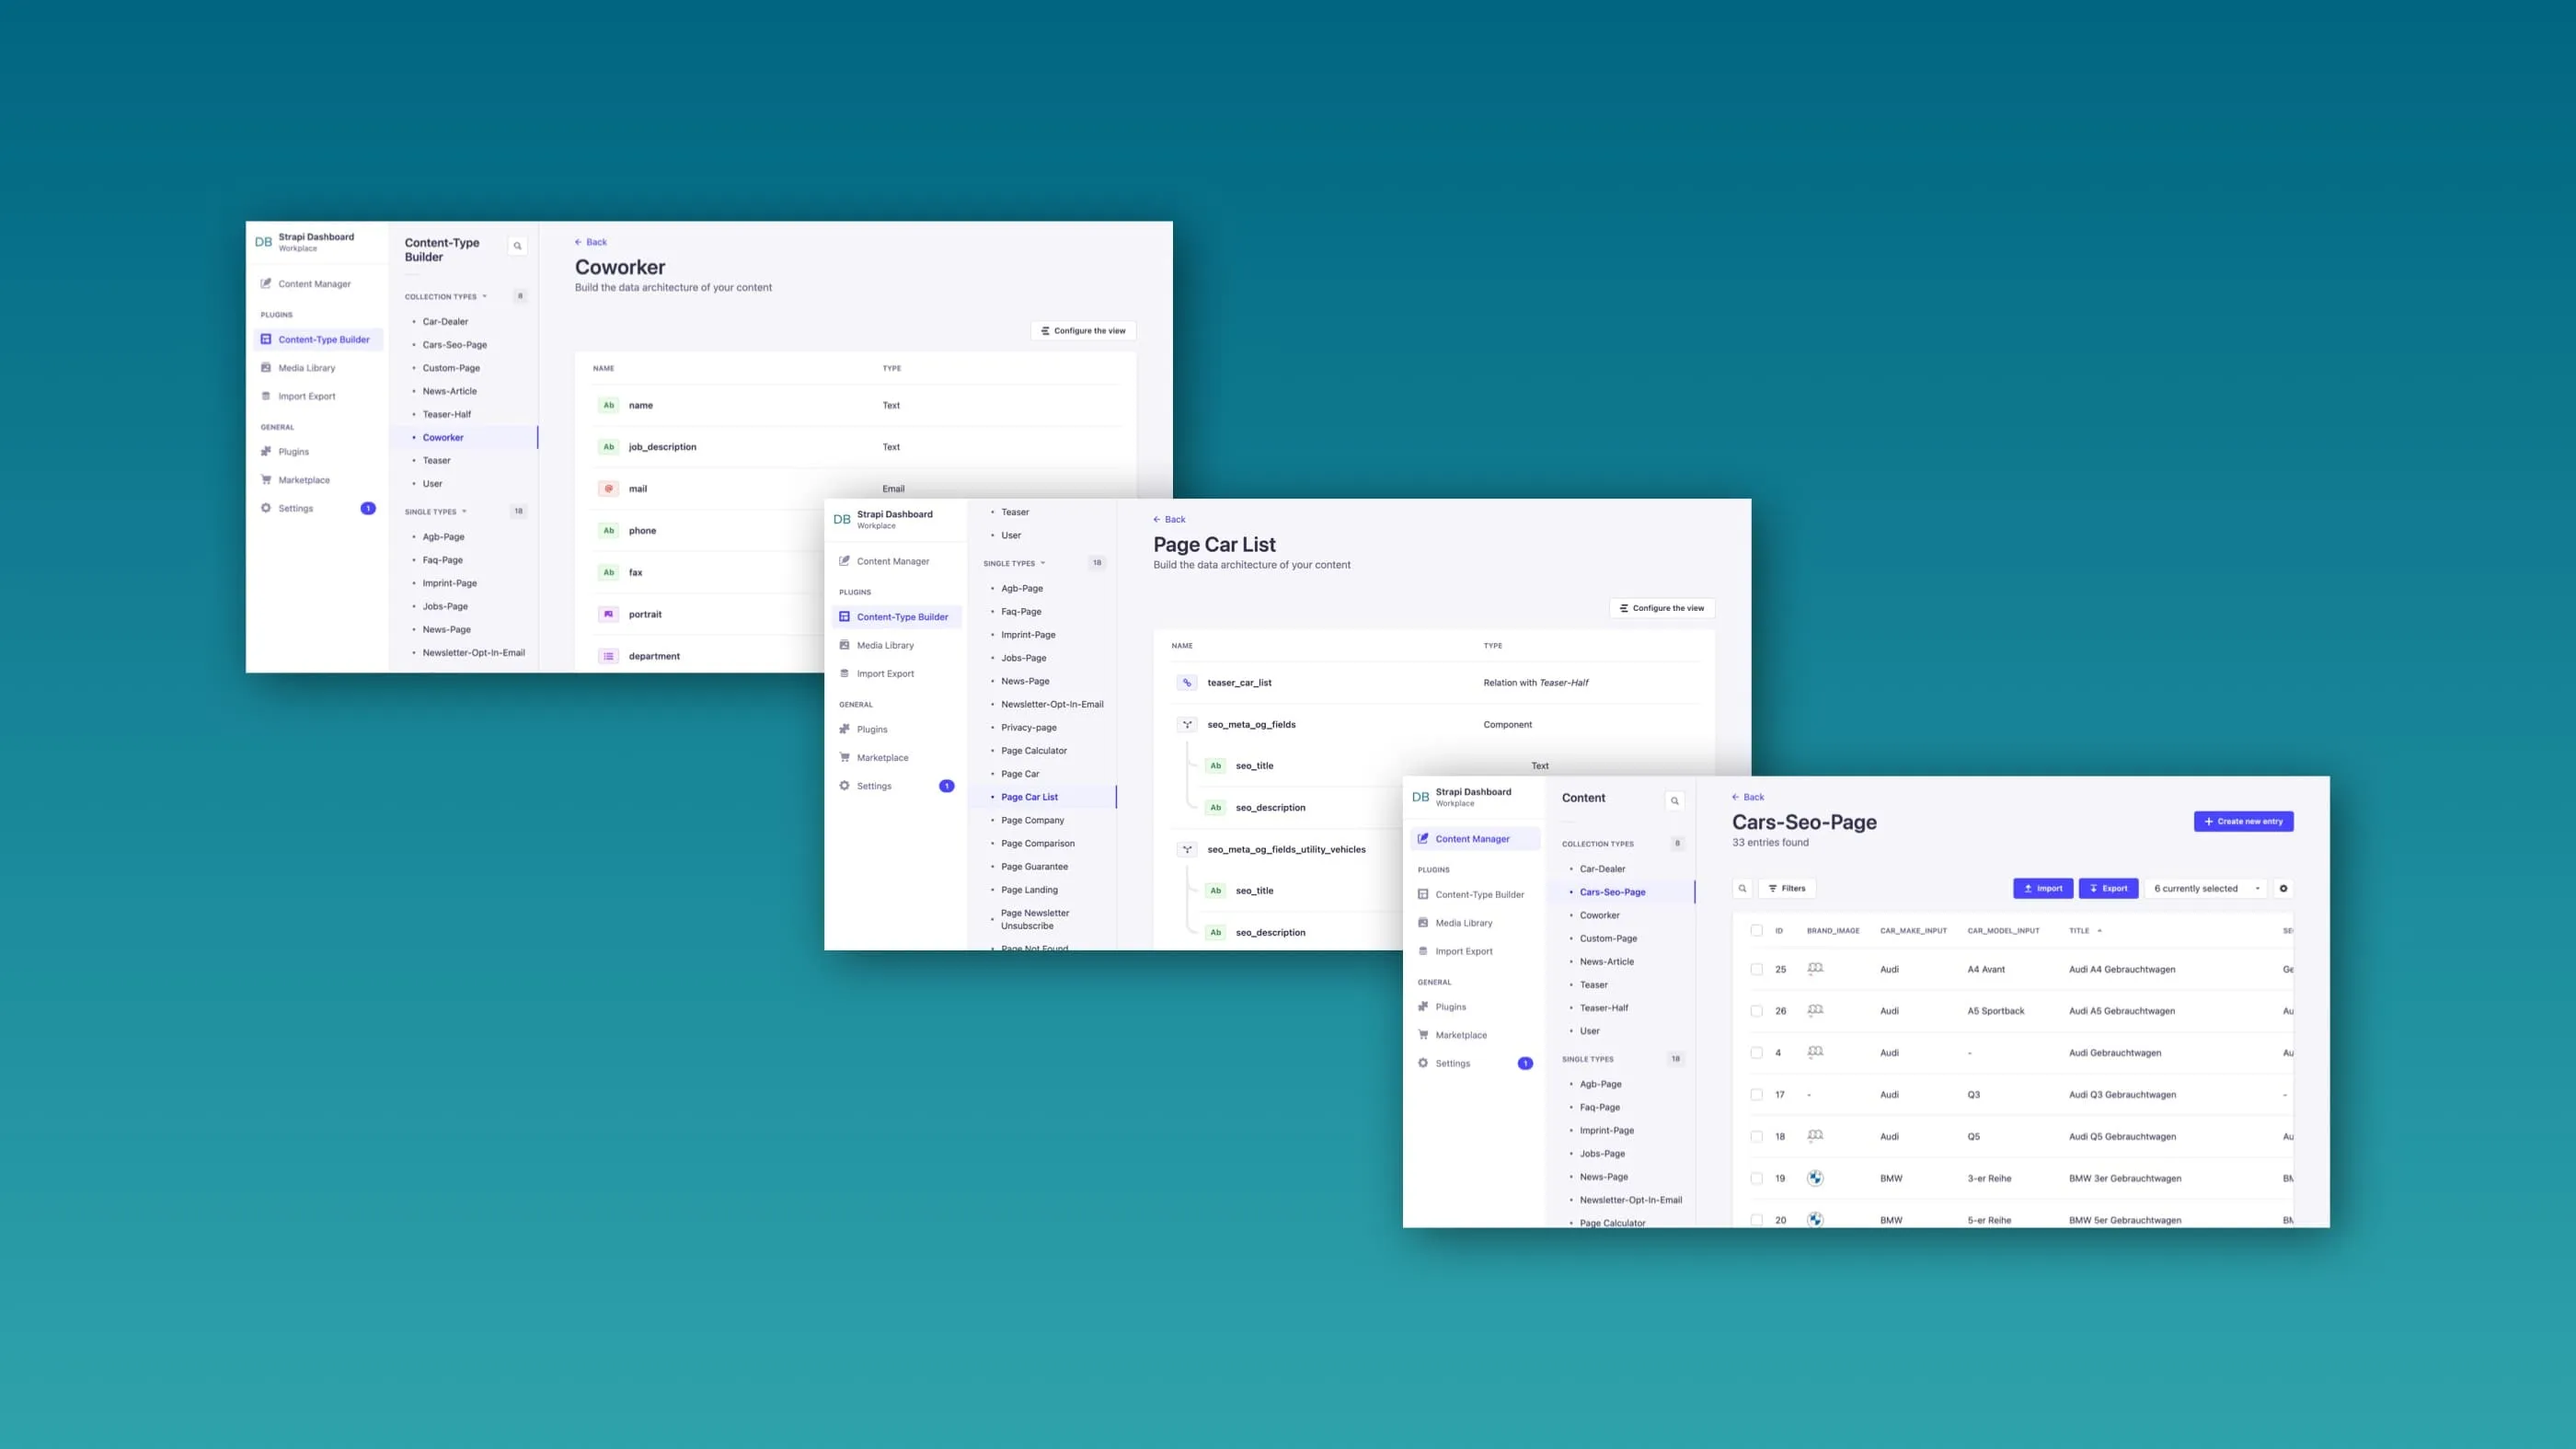
Task: Click Media Library icon in Coworker window
Action: (266, 368)
